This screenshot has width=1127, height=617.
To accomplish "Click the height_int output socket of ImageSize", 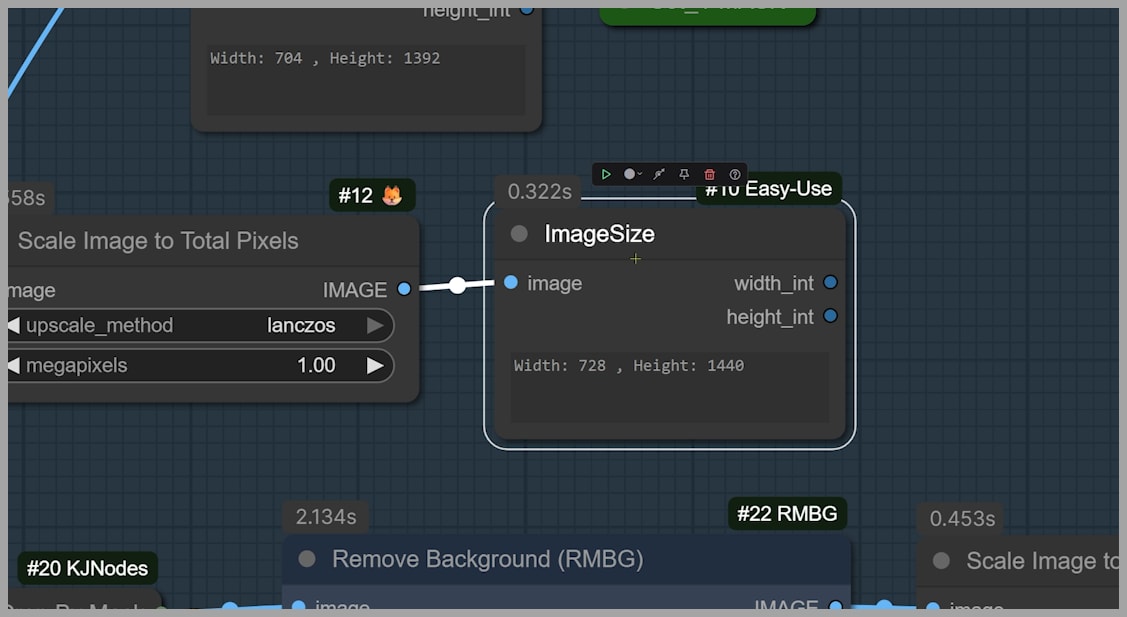I will (830, 317).
